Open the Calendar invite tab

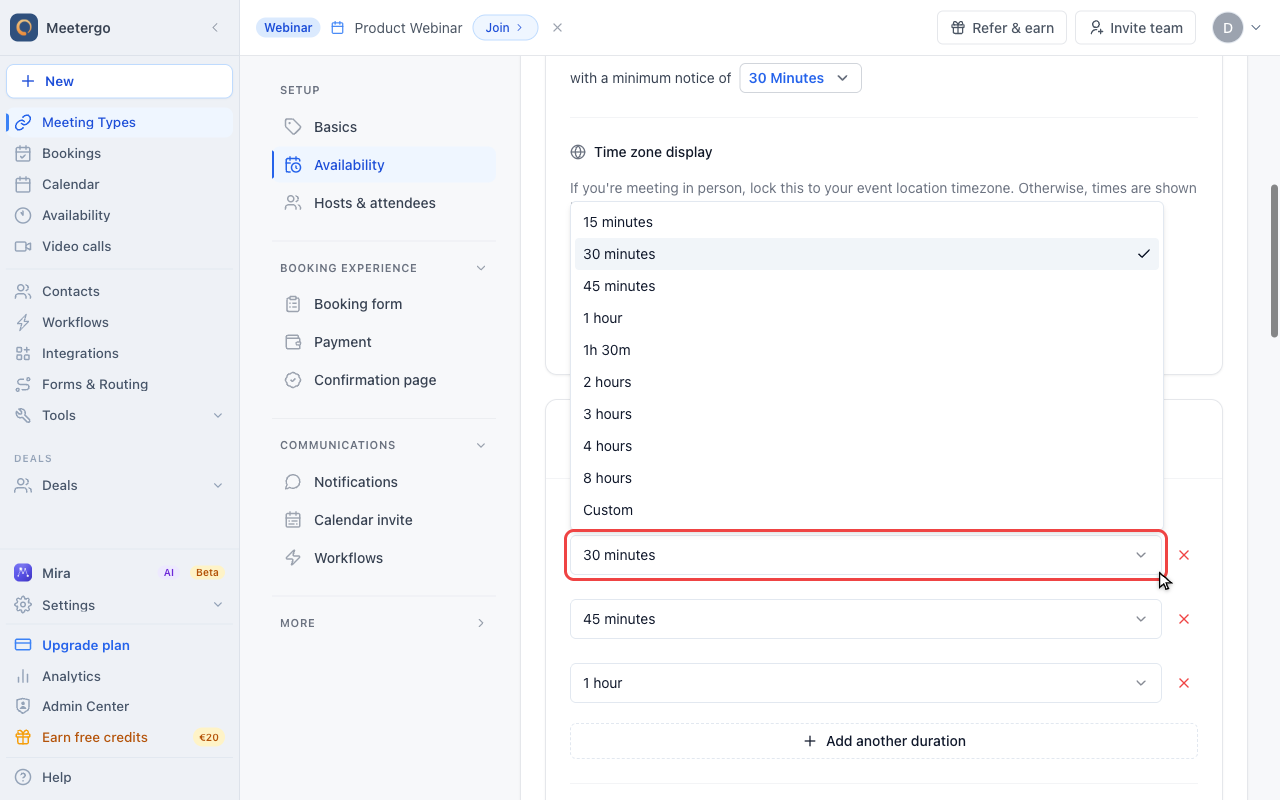click(x=384, y=520)
